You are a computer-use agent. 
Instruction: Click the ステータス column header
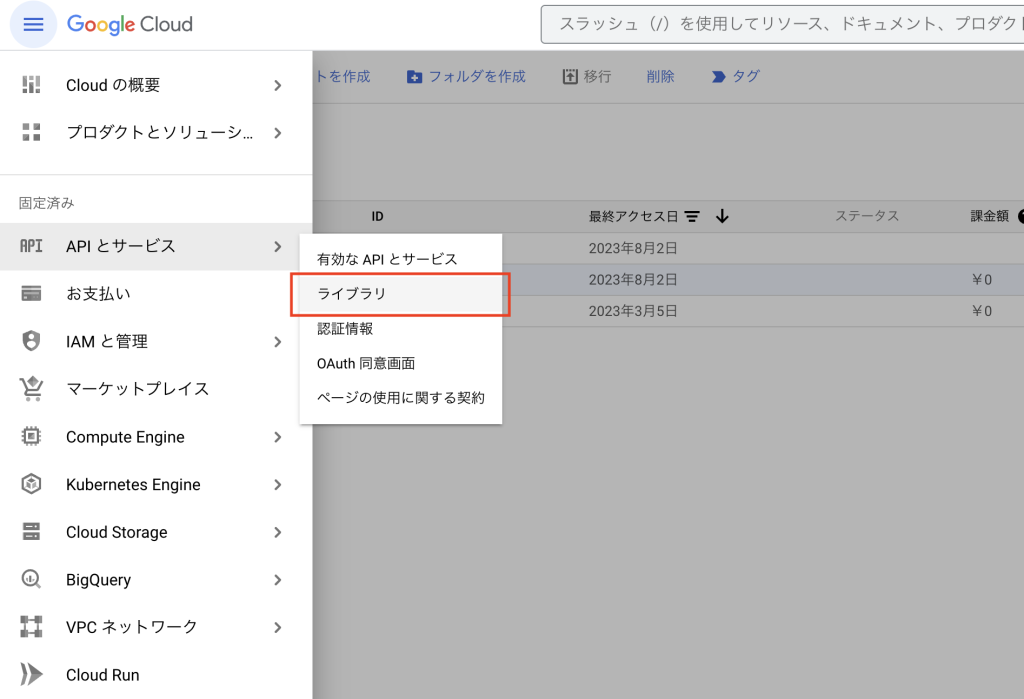pos(867,216)
